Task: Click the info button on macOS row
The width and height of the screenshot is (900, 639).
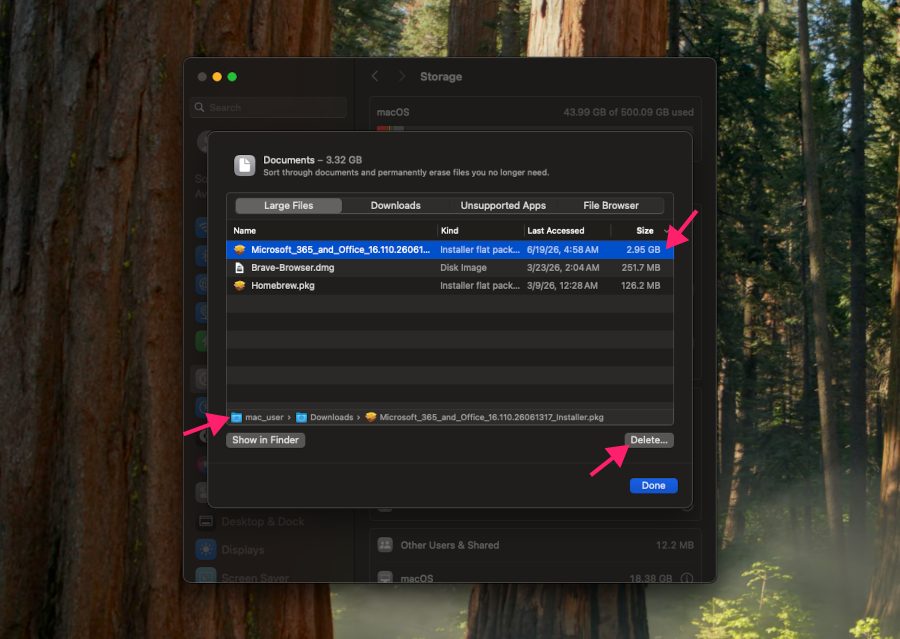Action: point(686,578)
